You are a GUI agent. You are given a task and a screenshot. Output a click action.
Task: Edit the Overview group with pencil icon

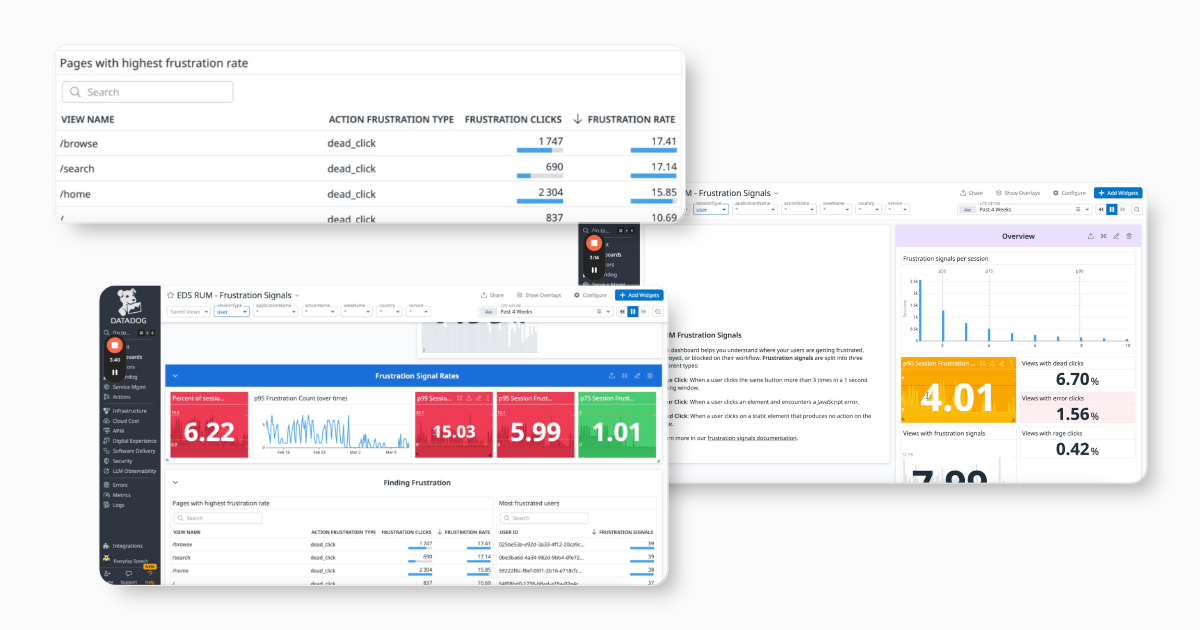1116,236
